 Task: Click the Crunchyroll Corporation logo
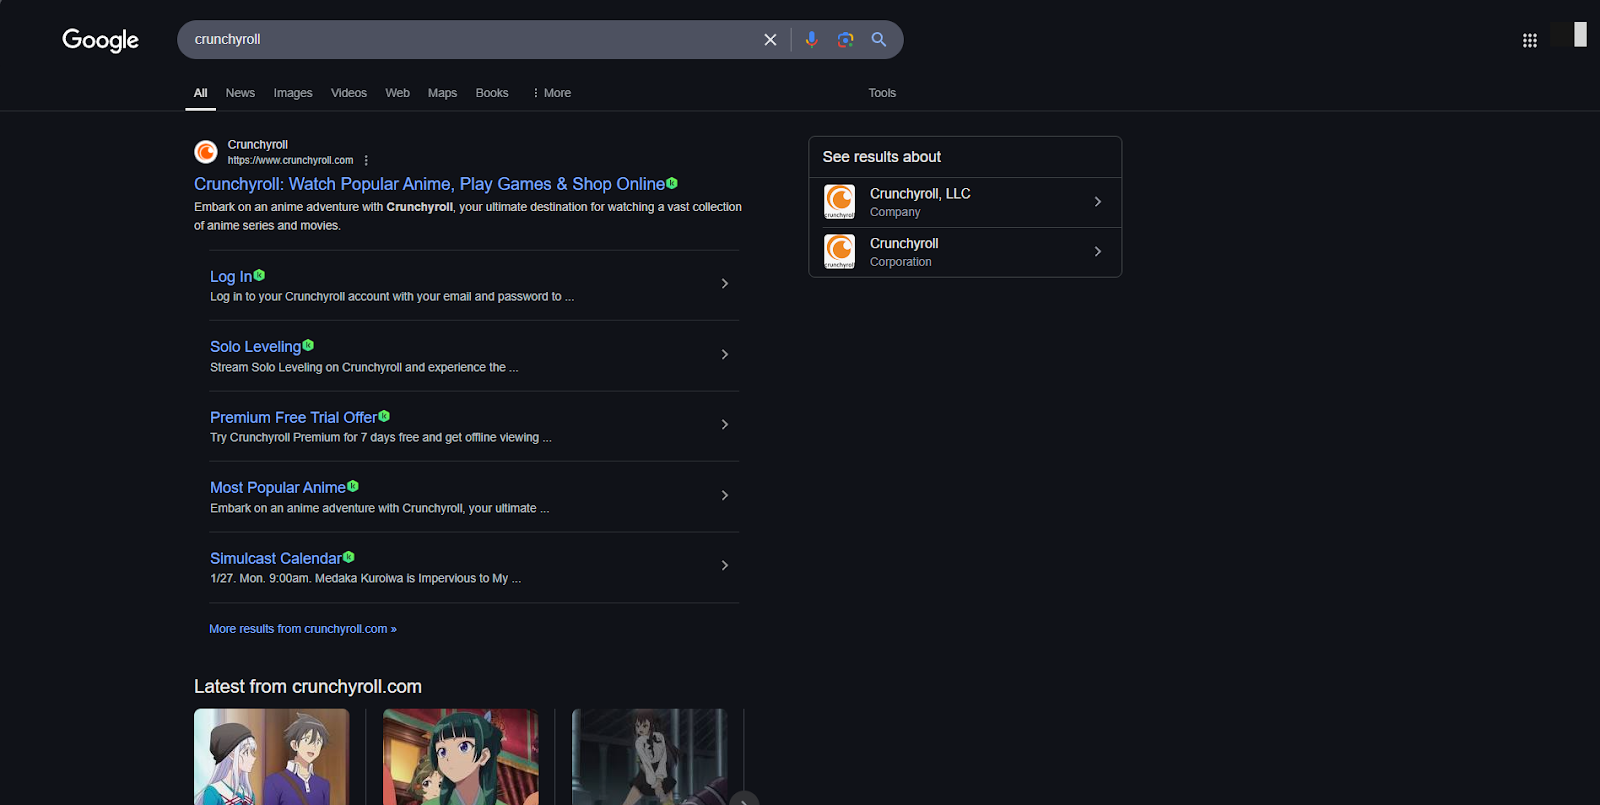pos(839,252)
